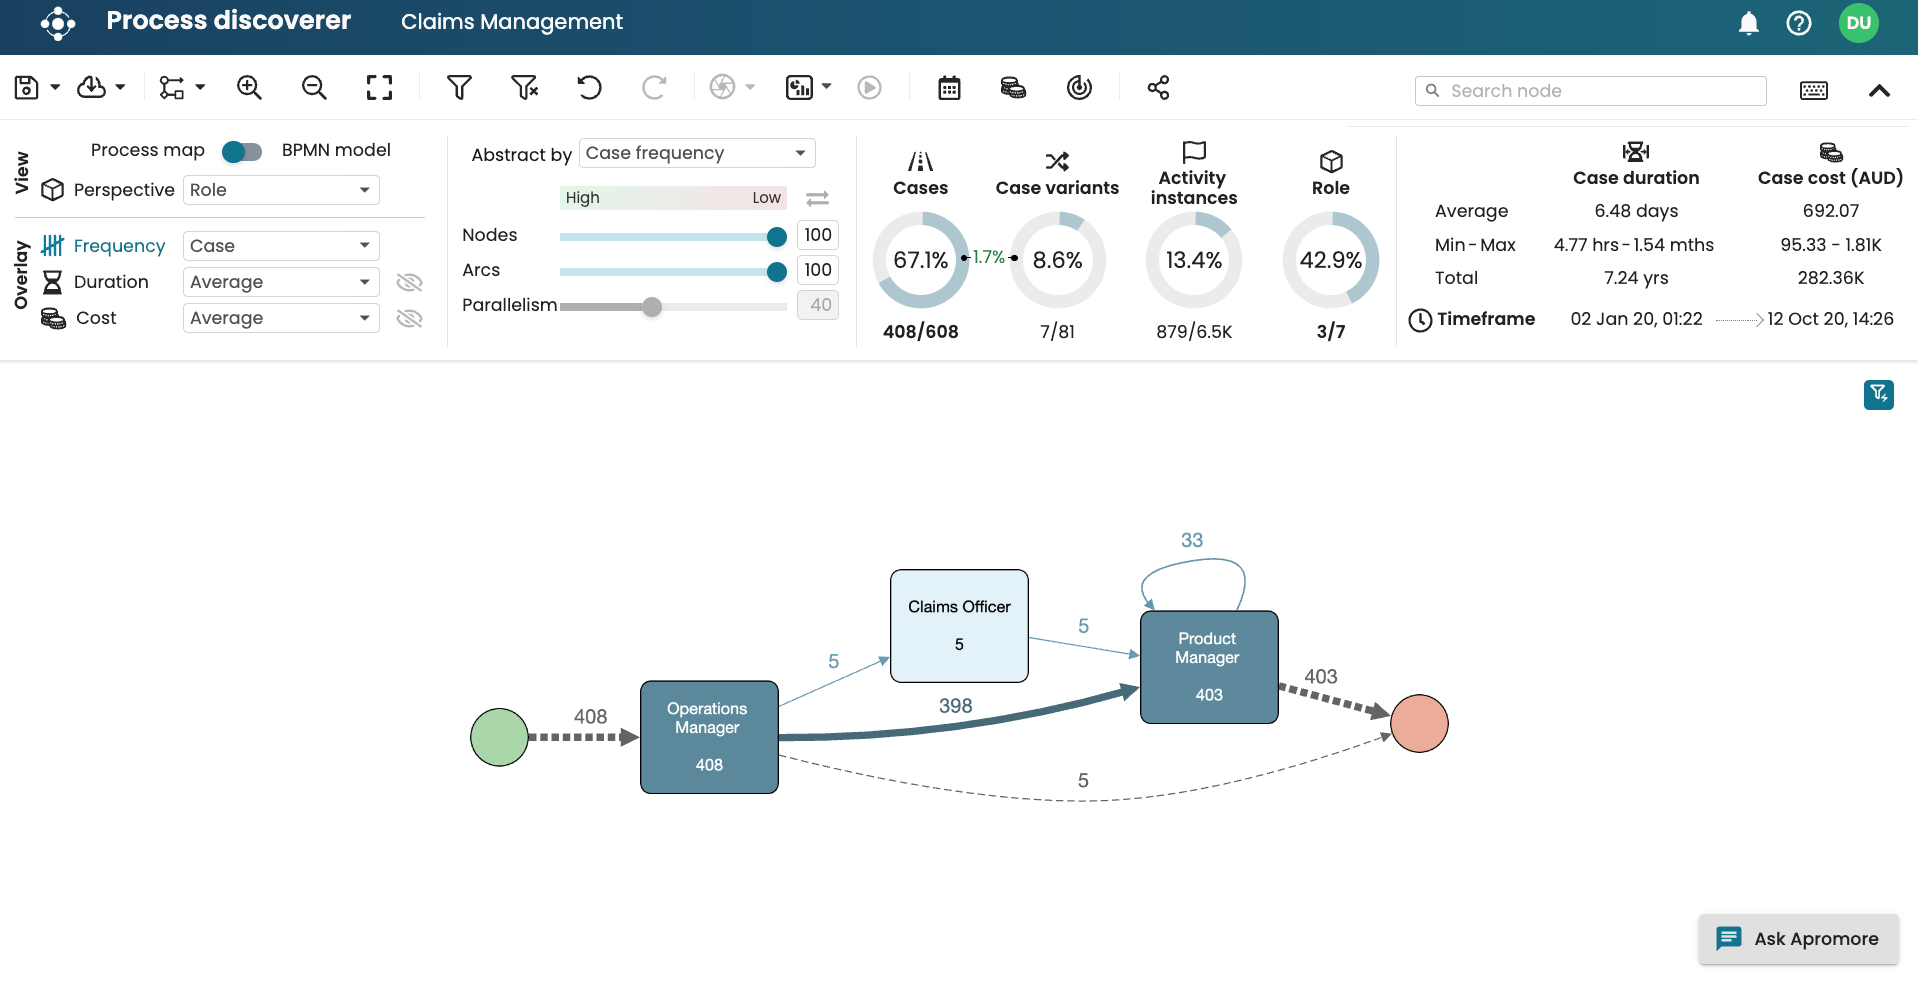The image size is (1918, 983).
Task: Toggle between Process map and BPMN model
Action: 242,151
